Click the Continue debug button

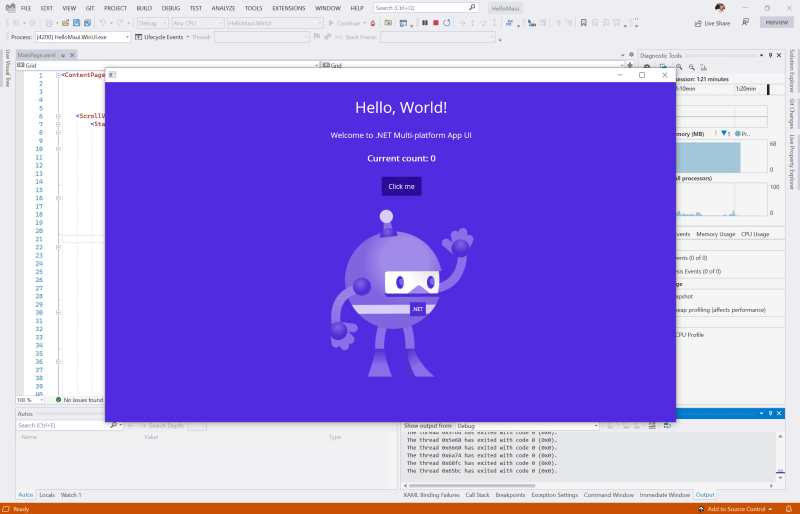pyautogui.click(x=344, y=23)
